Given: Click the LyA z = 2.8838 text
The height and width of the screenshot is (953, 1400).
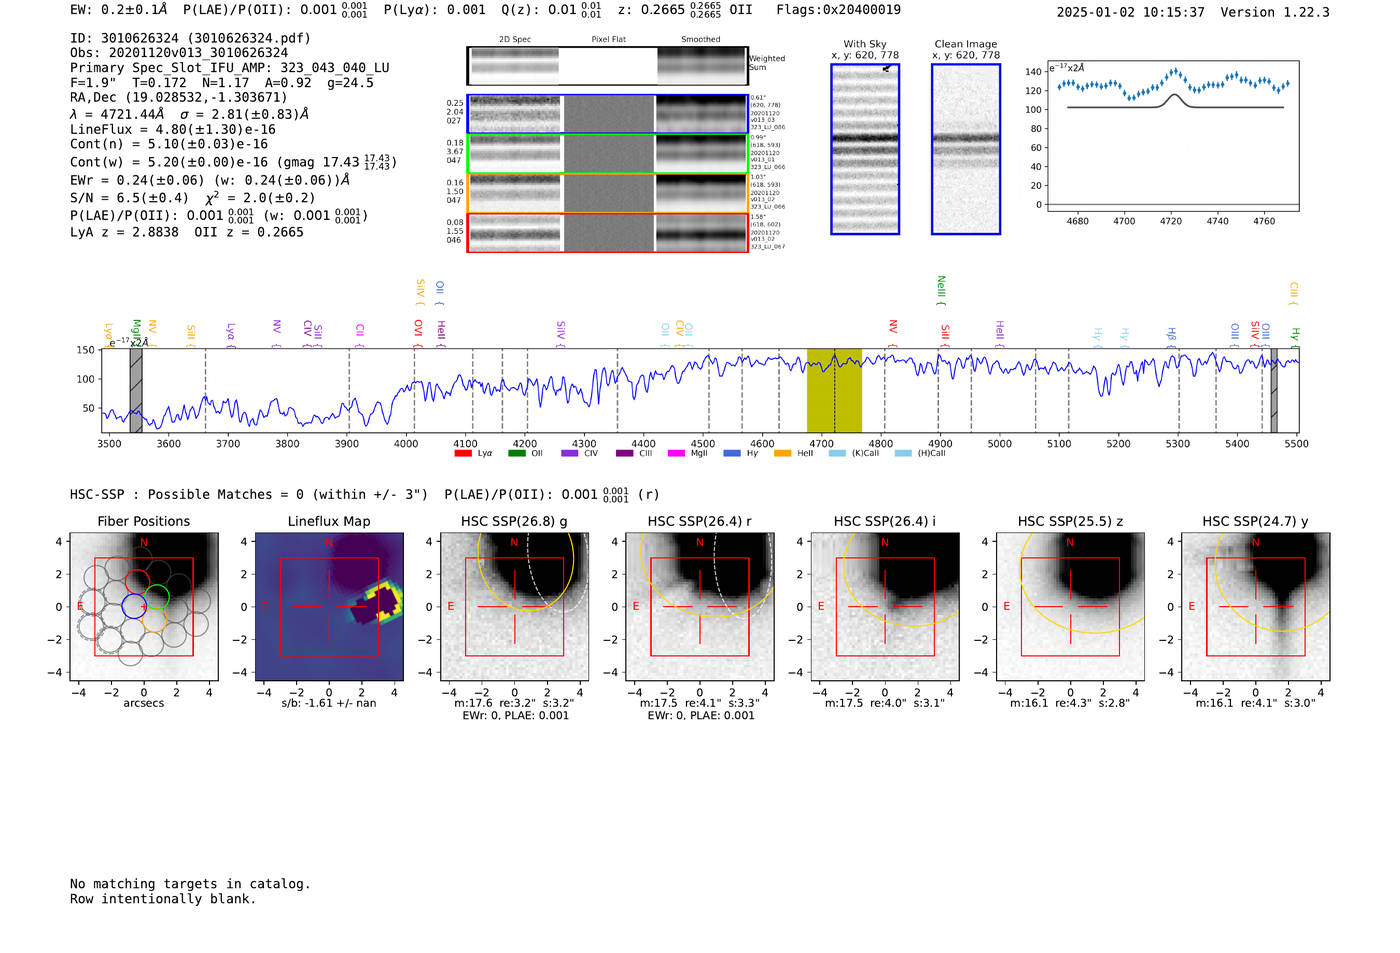Looking at the screenshot, I should click(124, 232).
